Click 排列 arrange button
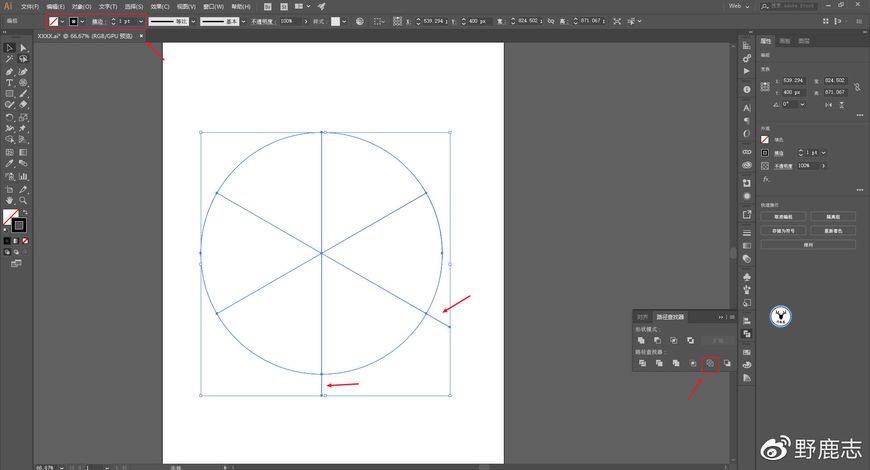The height and width of the screenshot is (470, 870). [808, 245]
